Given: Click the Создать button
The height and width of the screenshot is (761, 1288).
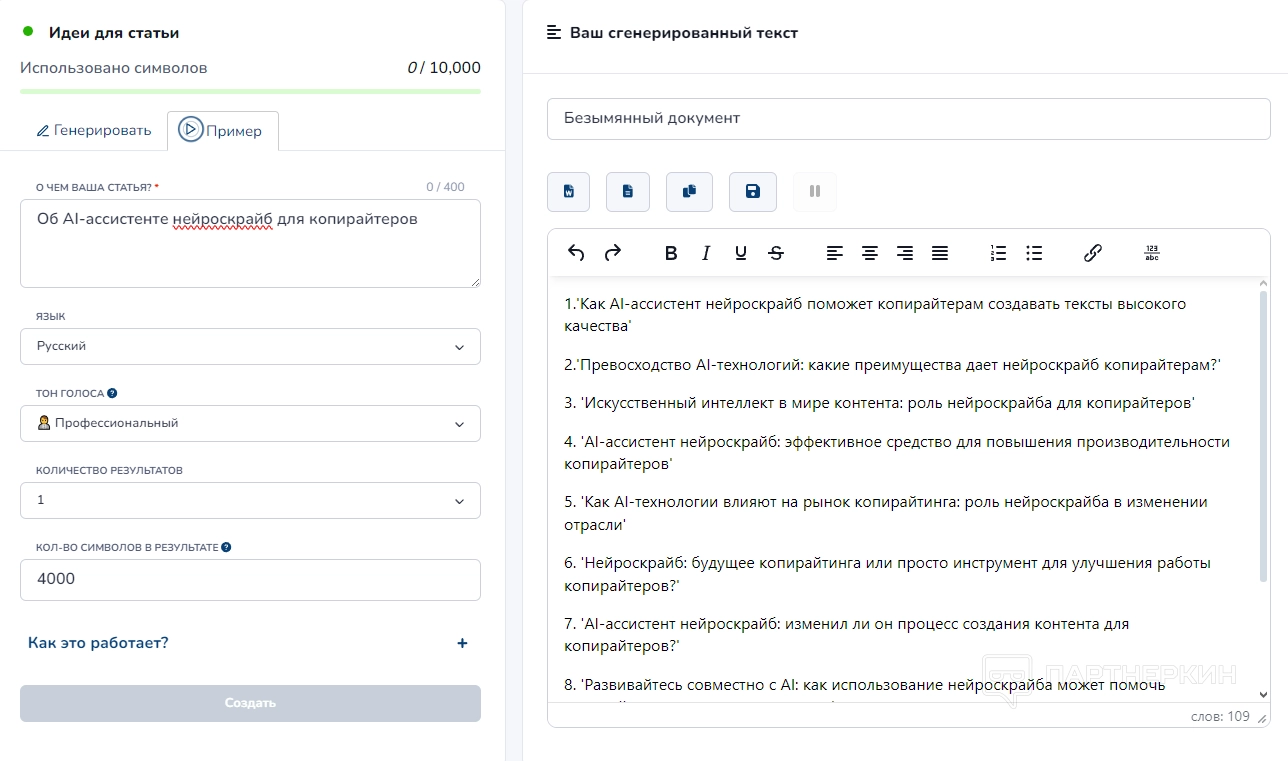Looking at the screenshot, I should coord(250,703).
